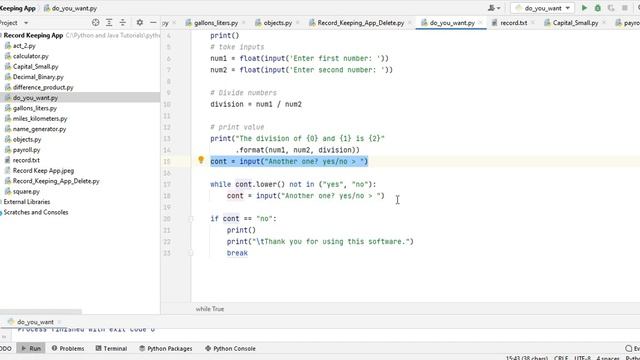
Task: Open the run configuration dropdown do_you_want
Action: (542, 8)
